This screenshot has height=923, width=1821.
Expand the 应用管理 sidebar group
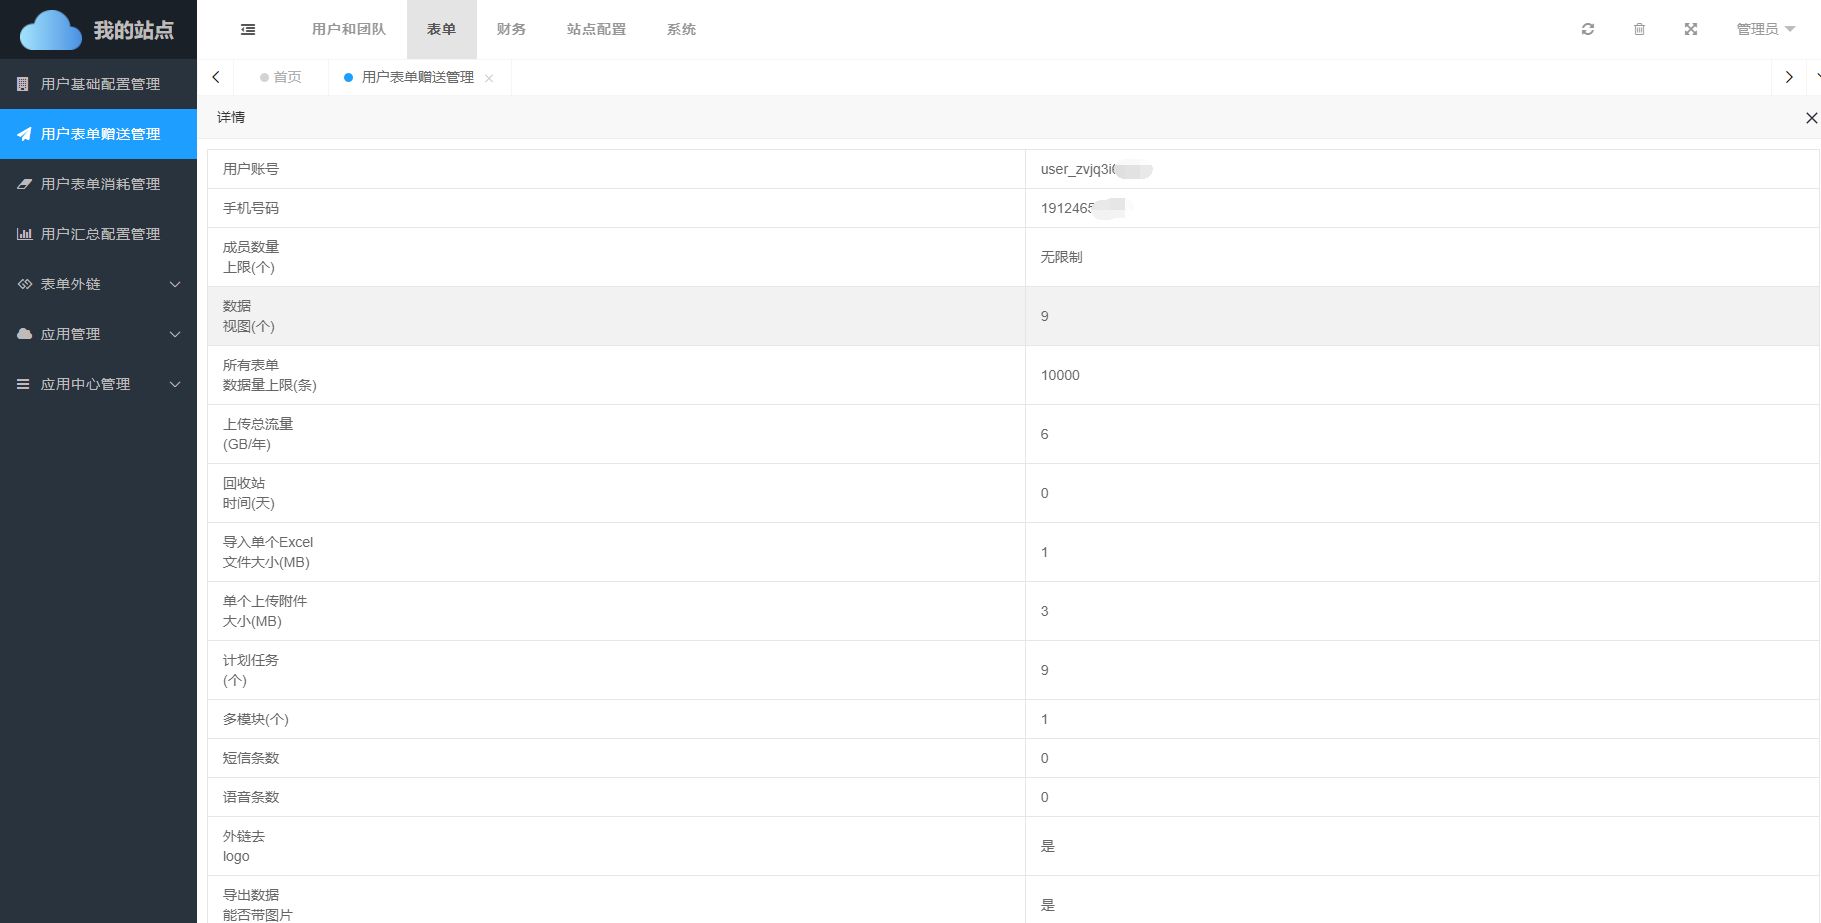point(98,334)
